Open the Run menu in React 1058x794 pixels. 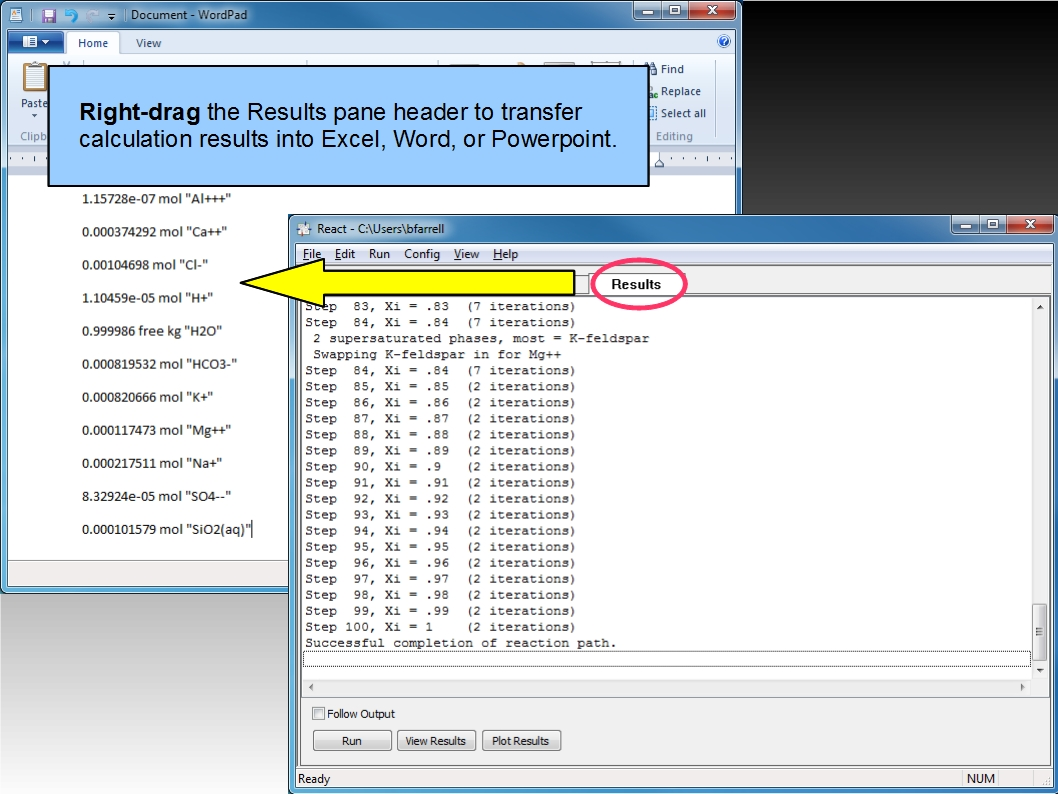coord(379,254)
